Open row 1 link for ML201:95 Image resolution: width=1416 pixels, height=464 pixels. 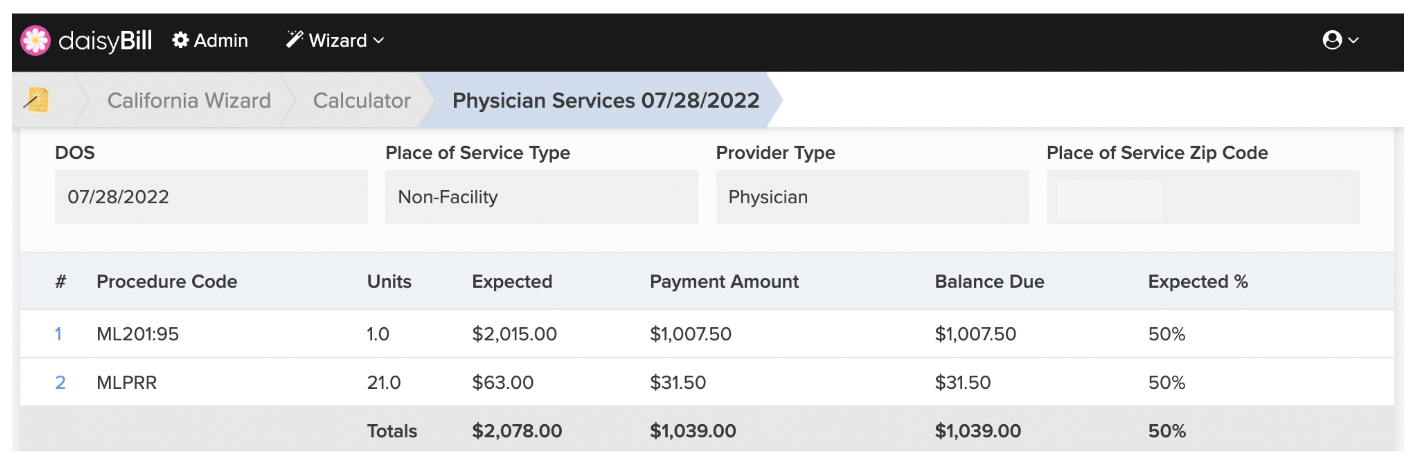pos(58,334)
